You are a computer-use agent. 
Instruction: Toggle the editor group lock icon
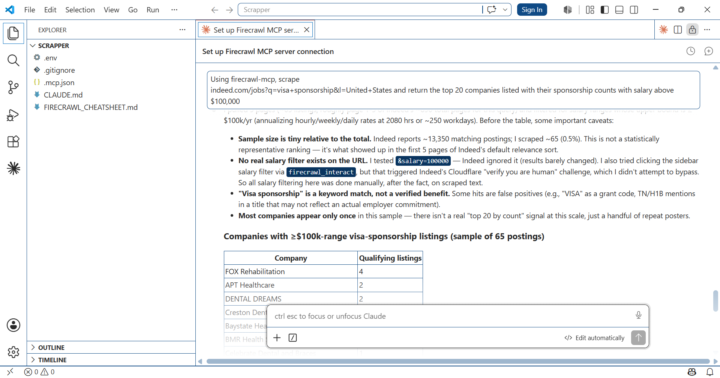692,30
